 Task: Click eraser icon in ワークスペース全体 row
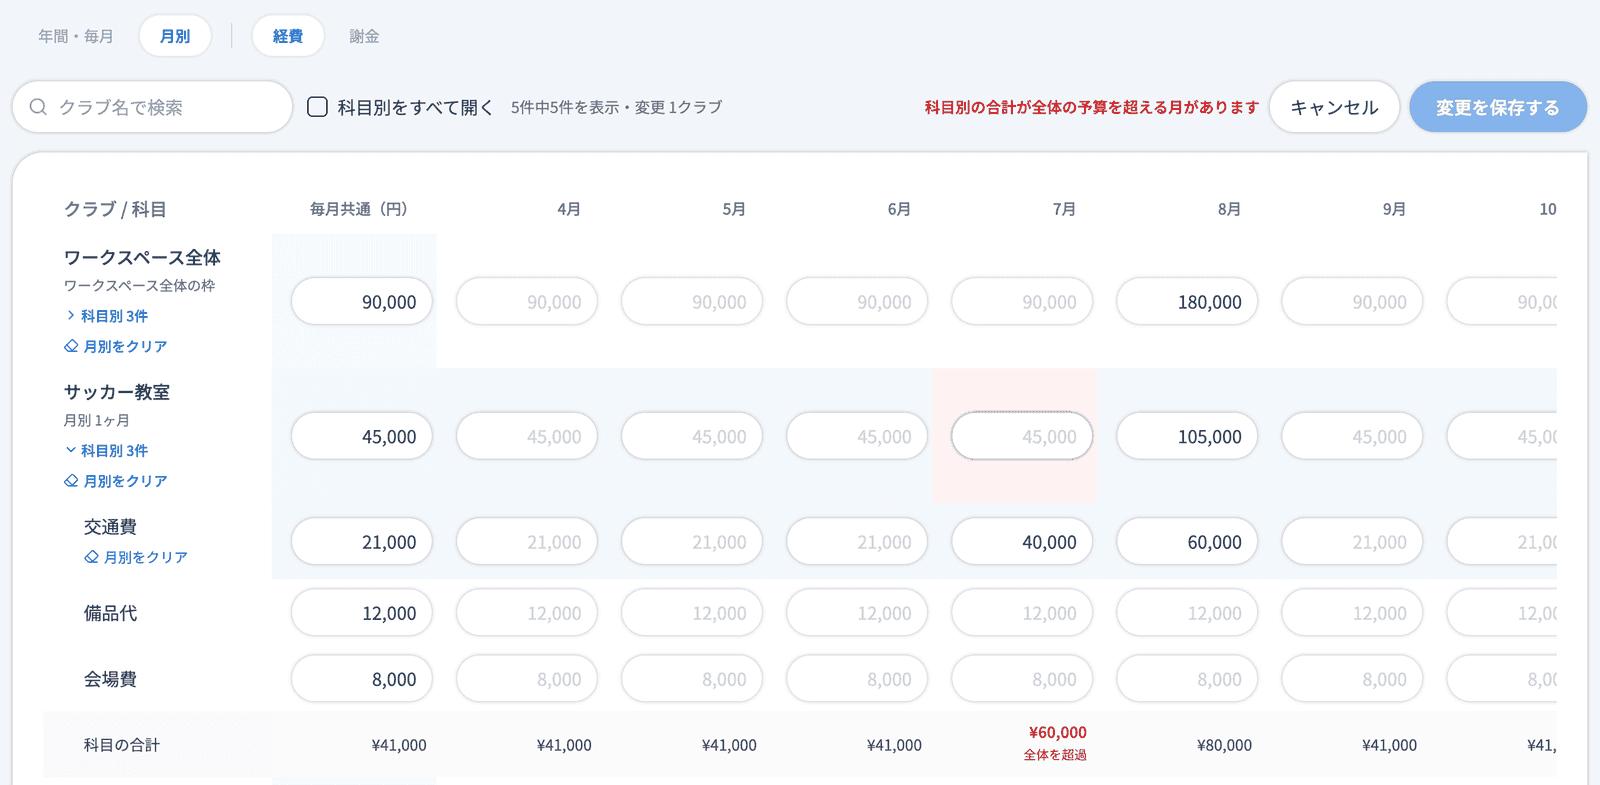(x=71, y=346)
